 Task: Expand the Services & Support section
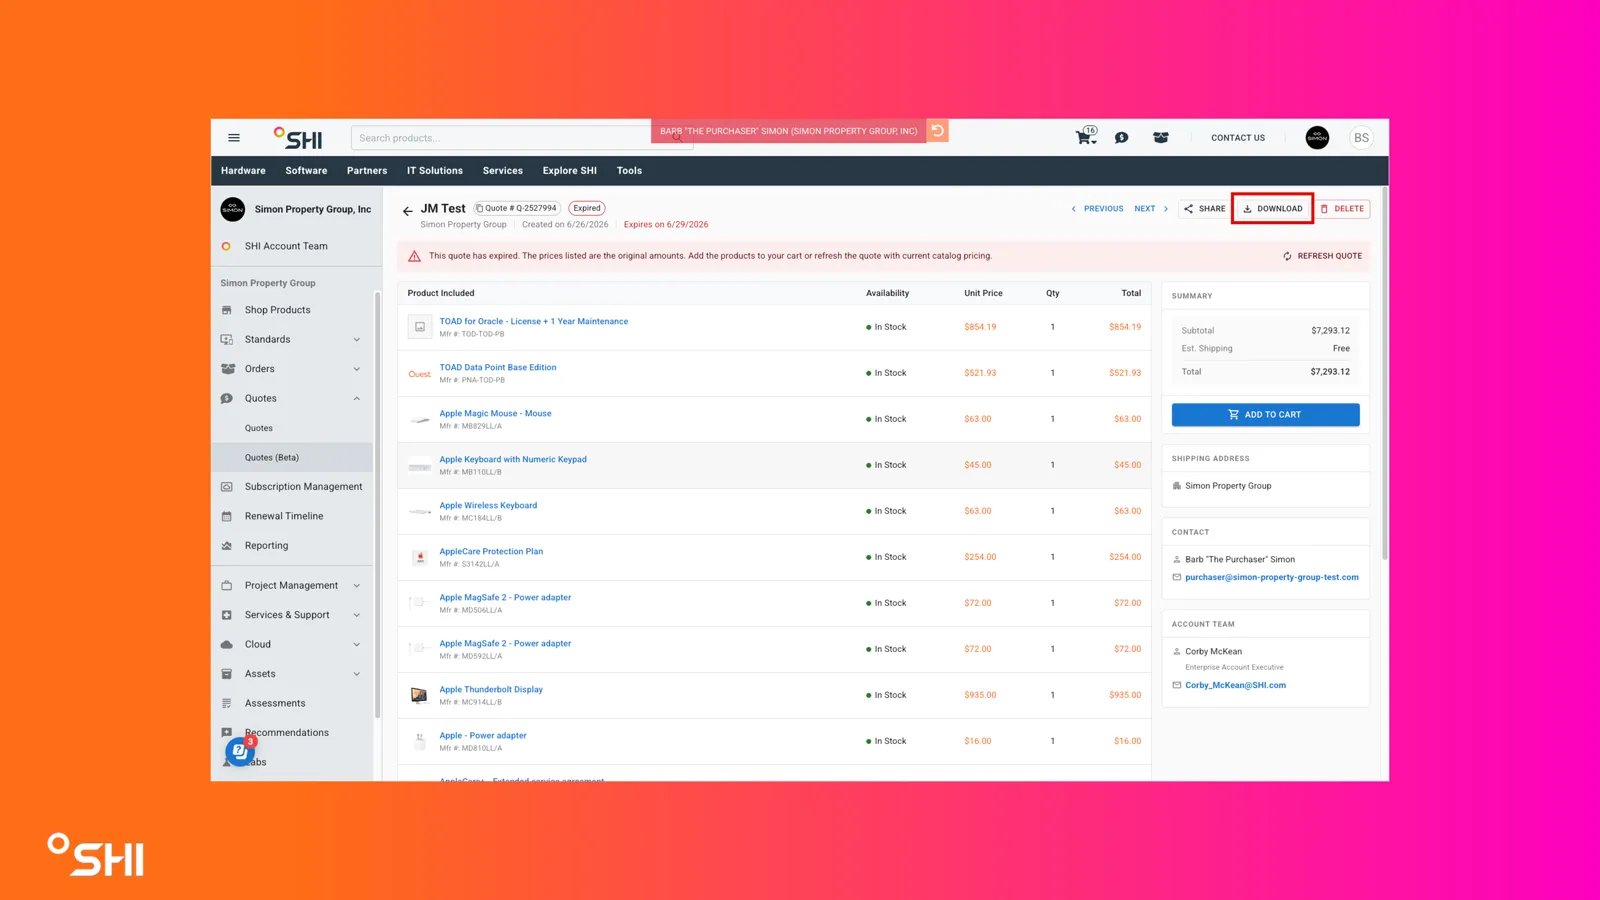291,615
